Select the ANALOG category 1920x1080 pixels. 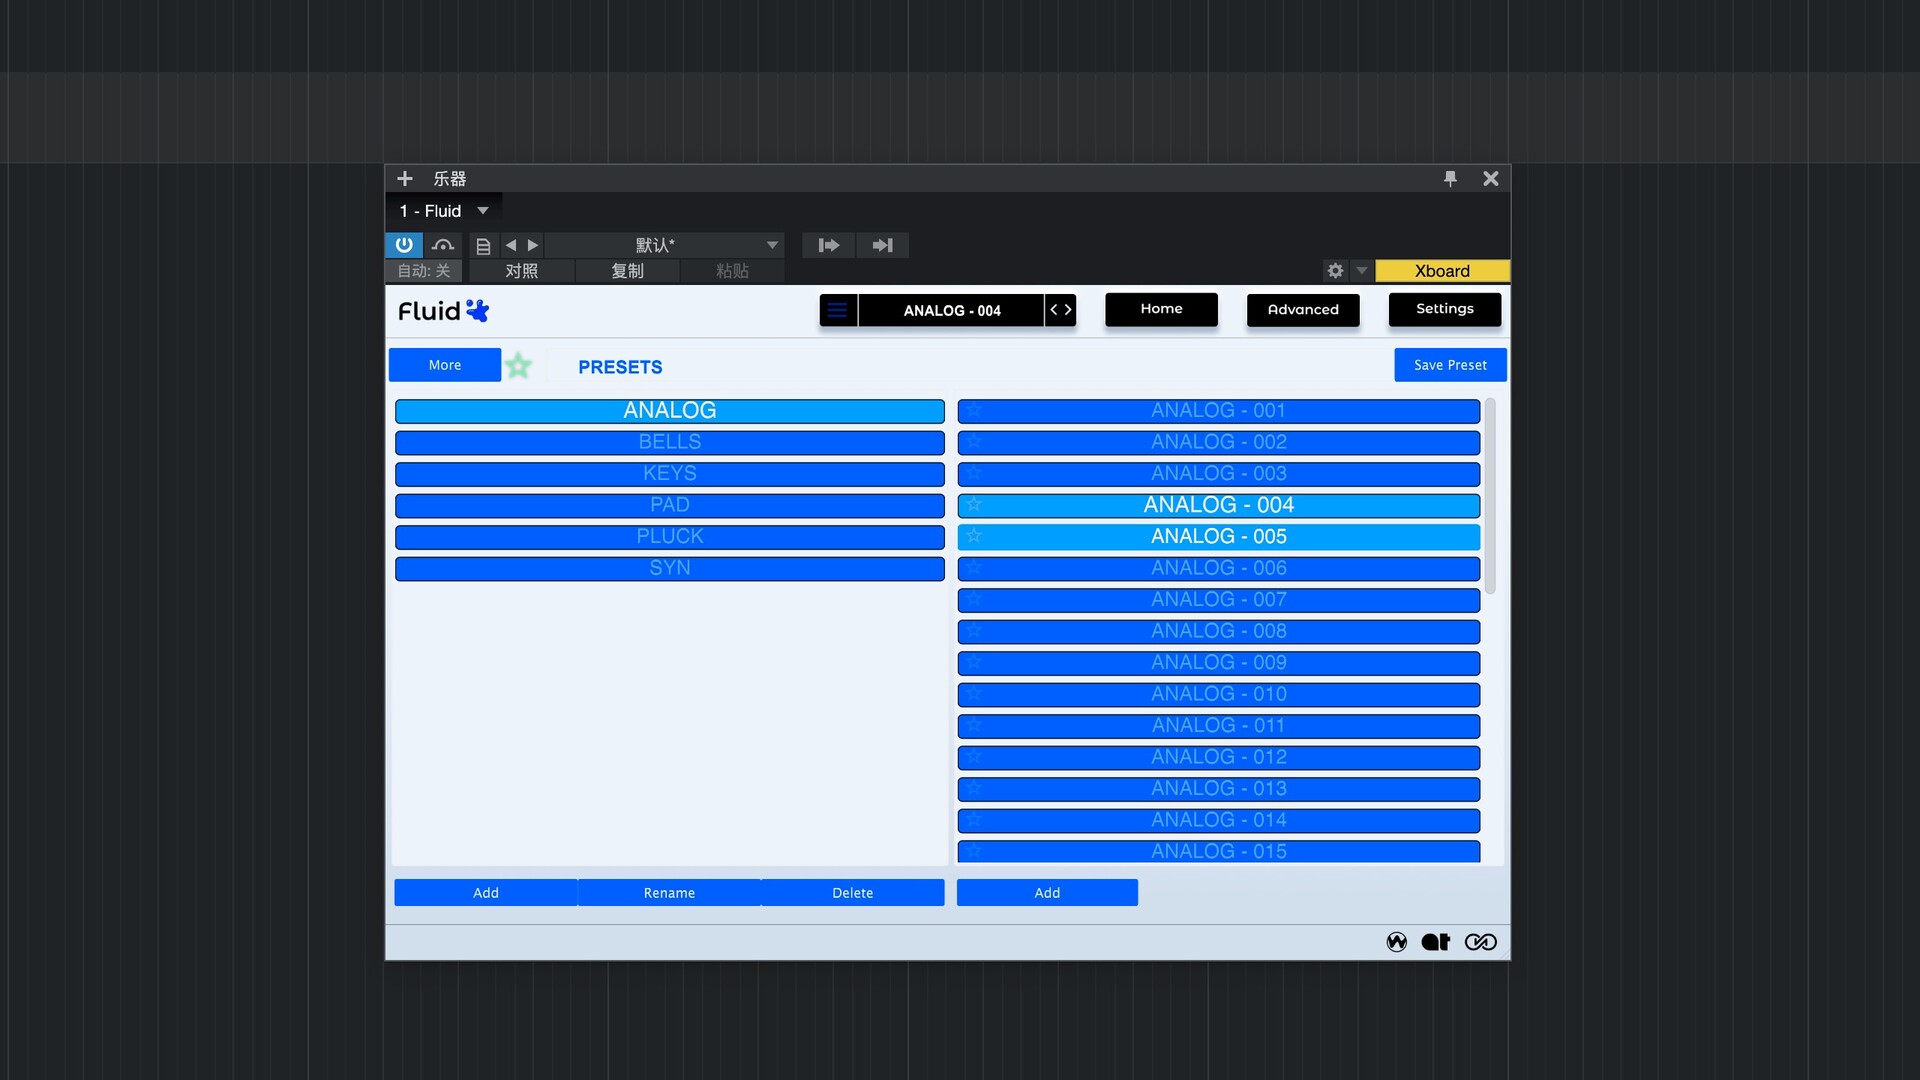pos(670,411)
